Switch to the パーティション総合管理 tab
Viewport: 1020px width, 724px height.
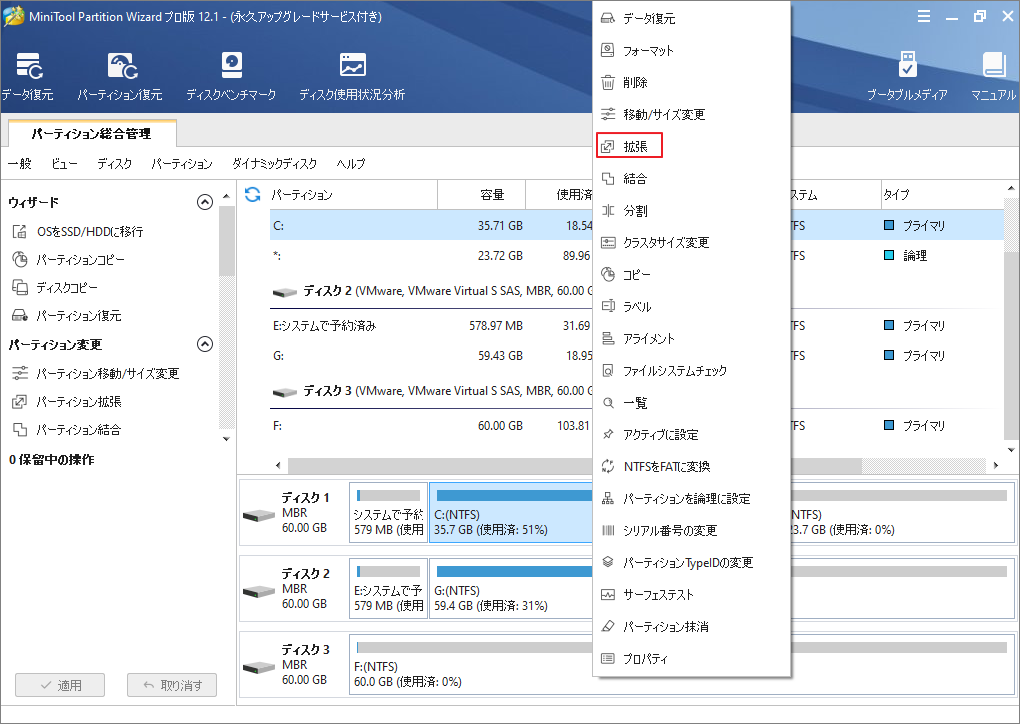click(x=91, y=132)
